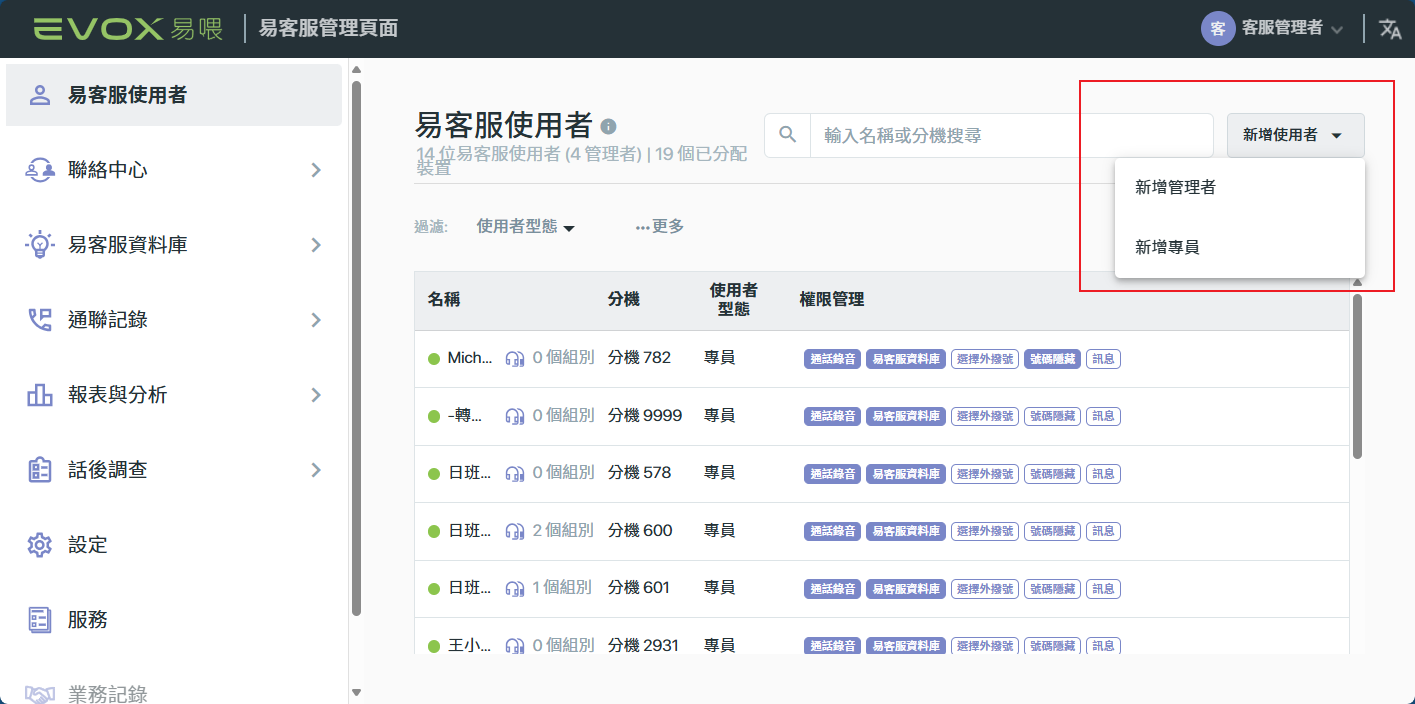Open 設定 gear icon in sidebar
The image size is (1415, 704).
pos(40,545)
